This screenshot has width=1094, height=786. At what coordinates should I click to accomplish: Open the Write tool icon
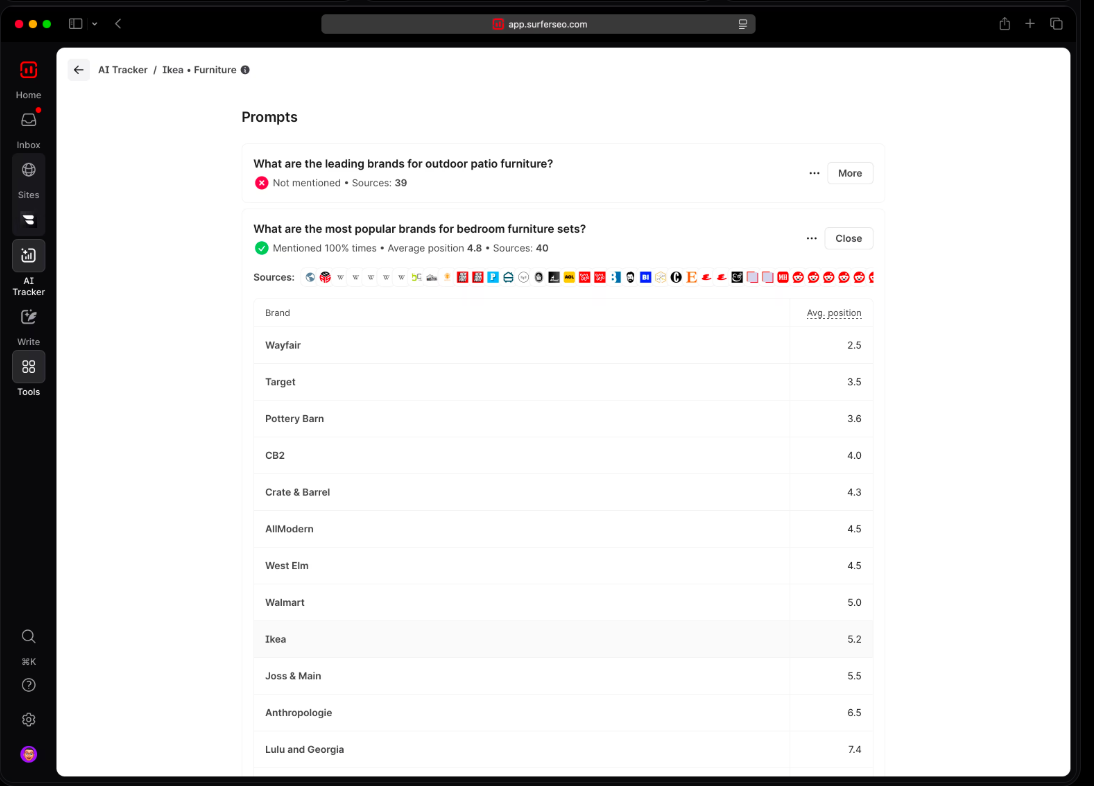(28, 317)
